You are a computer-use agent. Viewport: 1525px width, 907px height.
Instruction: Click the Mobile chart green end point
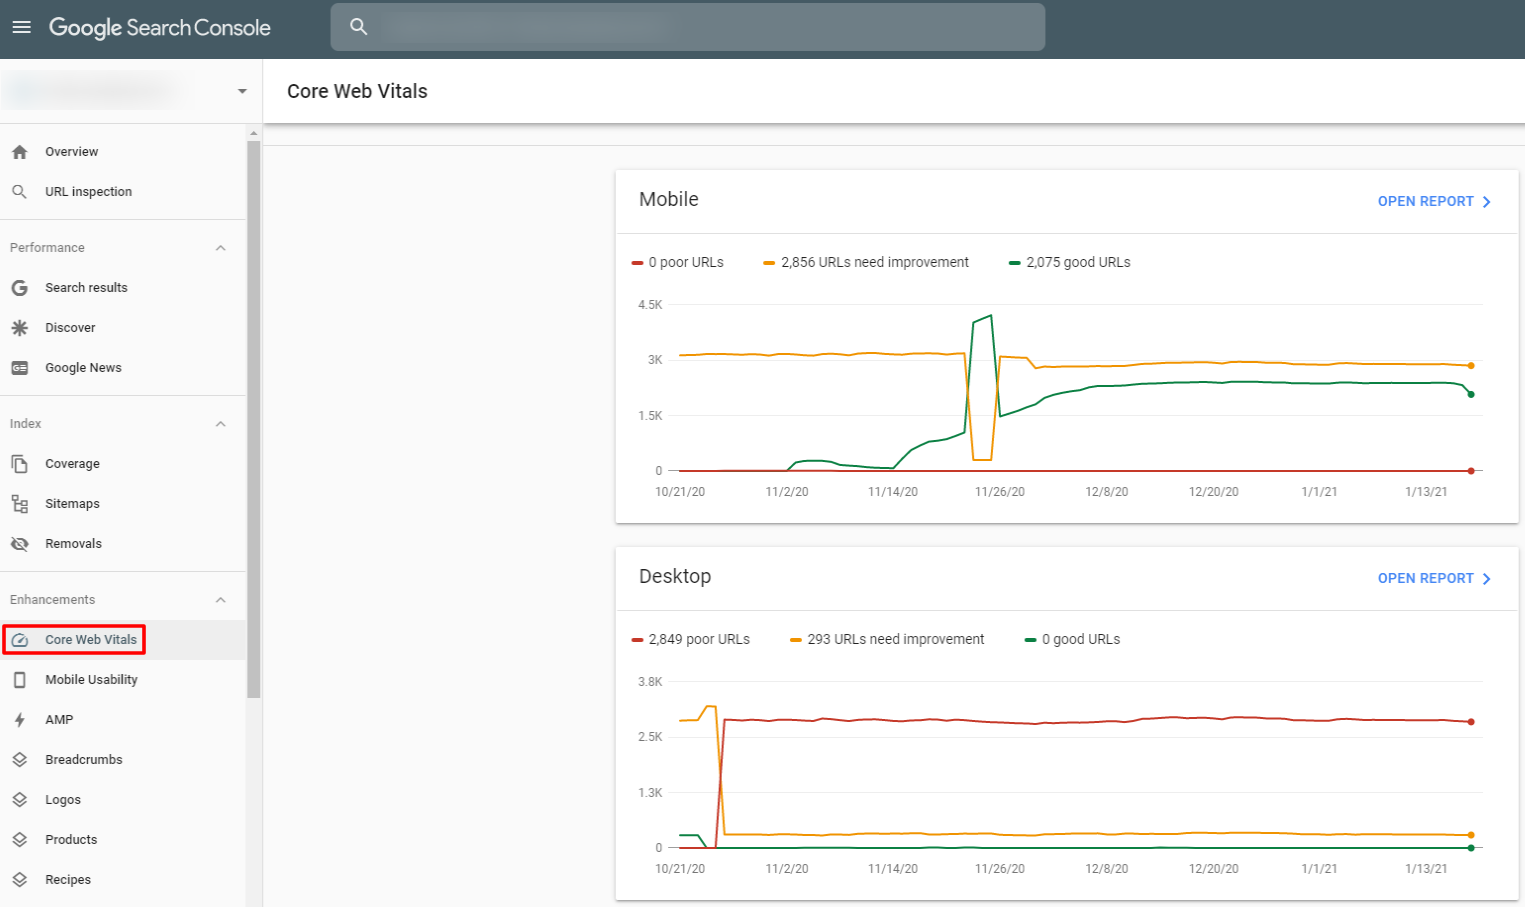coord(1471,395)
